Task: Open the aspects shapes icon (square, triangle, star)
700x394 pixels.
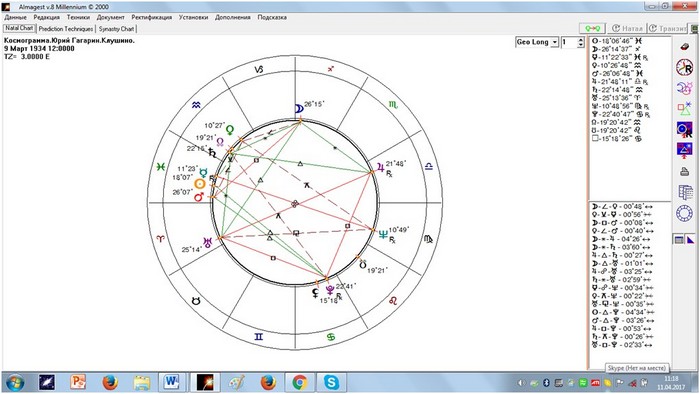Action: (x=684, y=108)
